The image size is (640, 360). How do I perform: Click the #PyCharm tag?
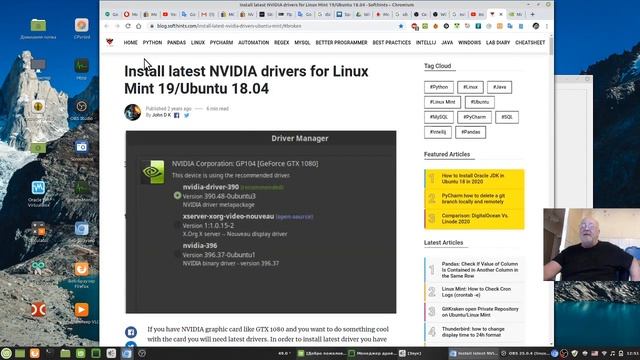(x=474, y=117)
